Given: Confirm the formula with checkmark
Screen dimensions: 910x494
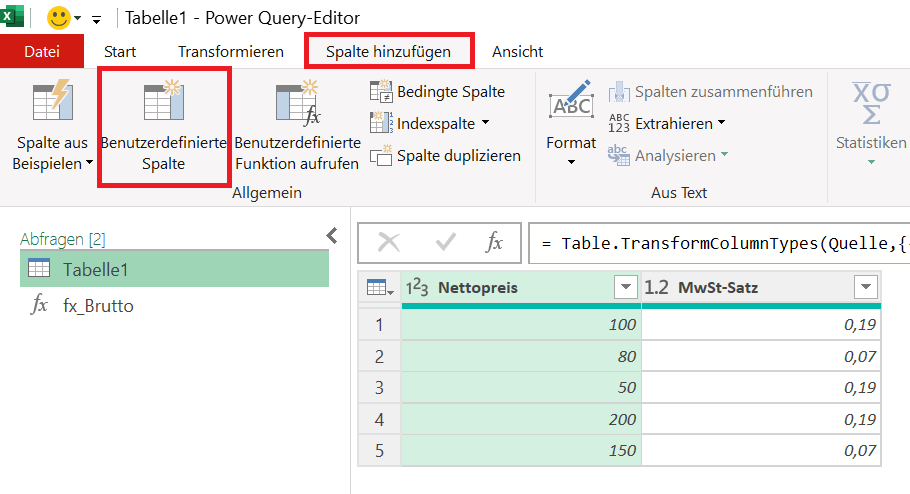Looking at the screenshot, I should tap(445, 242).
